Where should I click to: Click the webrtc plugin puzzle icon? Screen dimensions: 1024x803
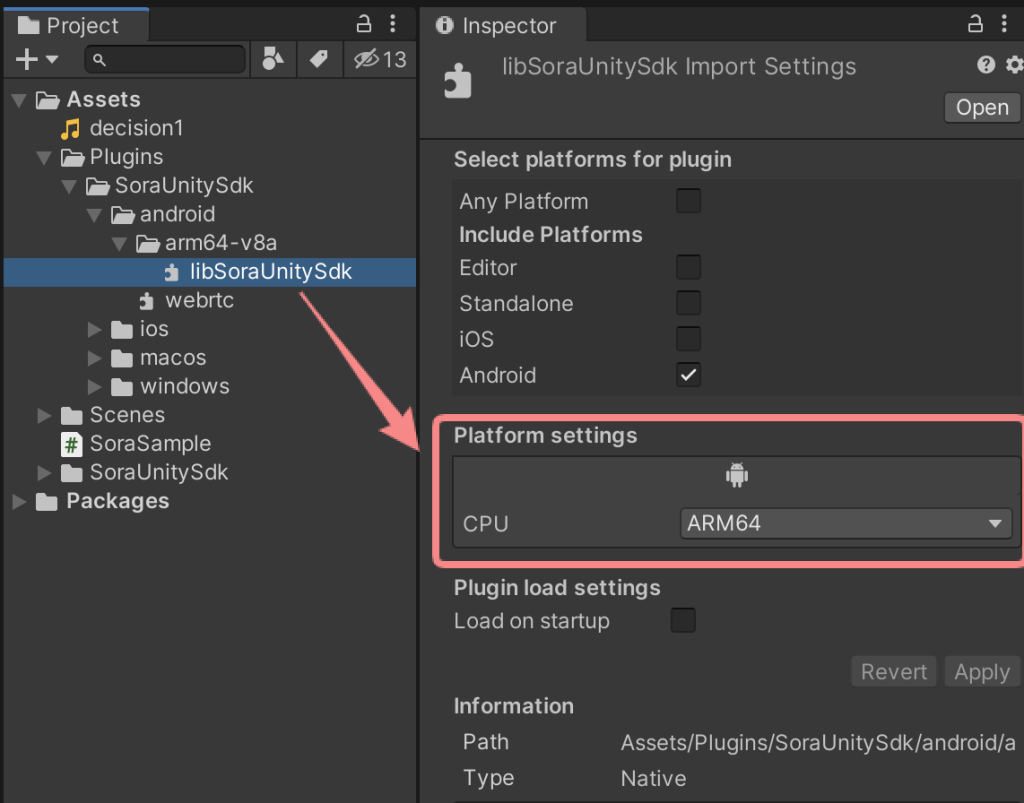(147, 301)
